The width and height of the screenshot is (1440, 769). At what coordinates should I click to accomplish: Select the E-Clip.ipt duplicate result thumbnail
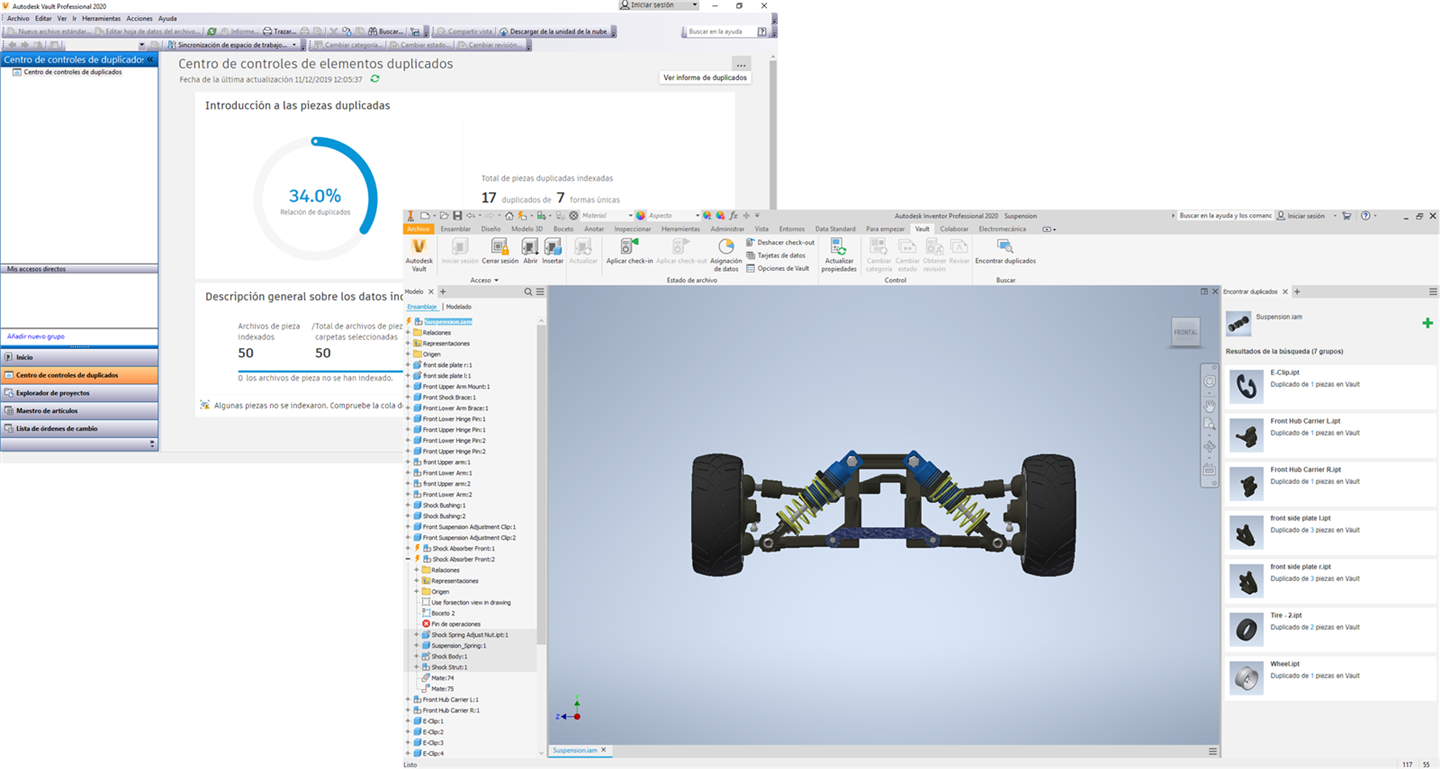tap(1246, 385)
